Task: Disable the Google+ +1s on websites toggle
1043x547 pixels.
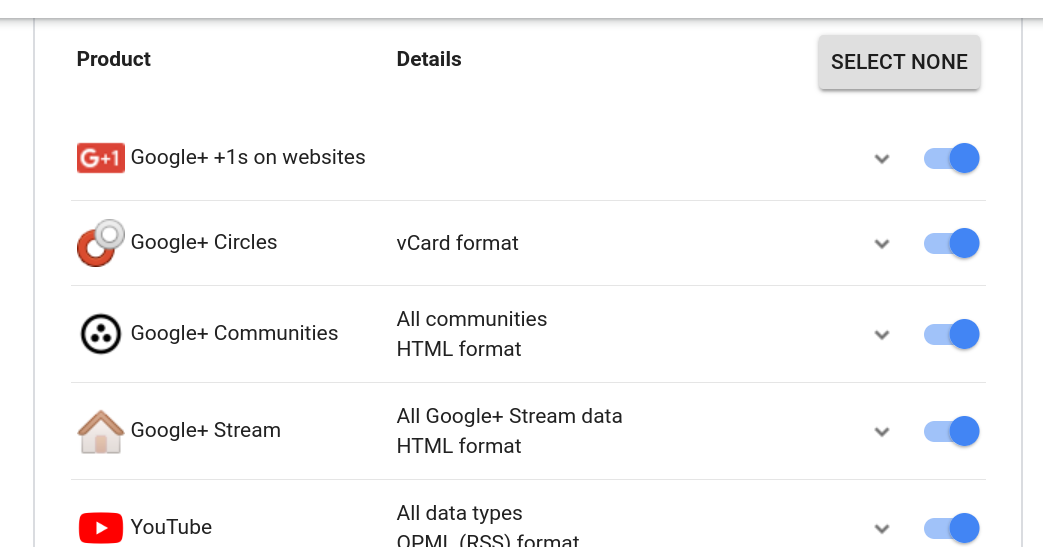Action: 951,158
